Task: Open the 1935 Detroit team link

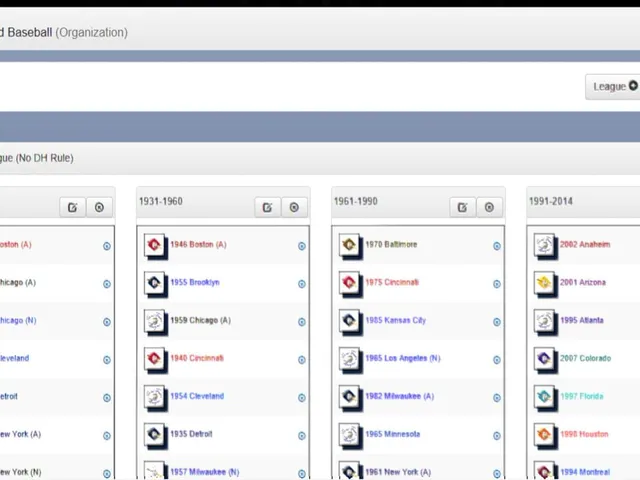Action: [x=191, y=434]
